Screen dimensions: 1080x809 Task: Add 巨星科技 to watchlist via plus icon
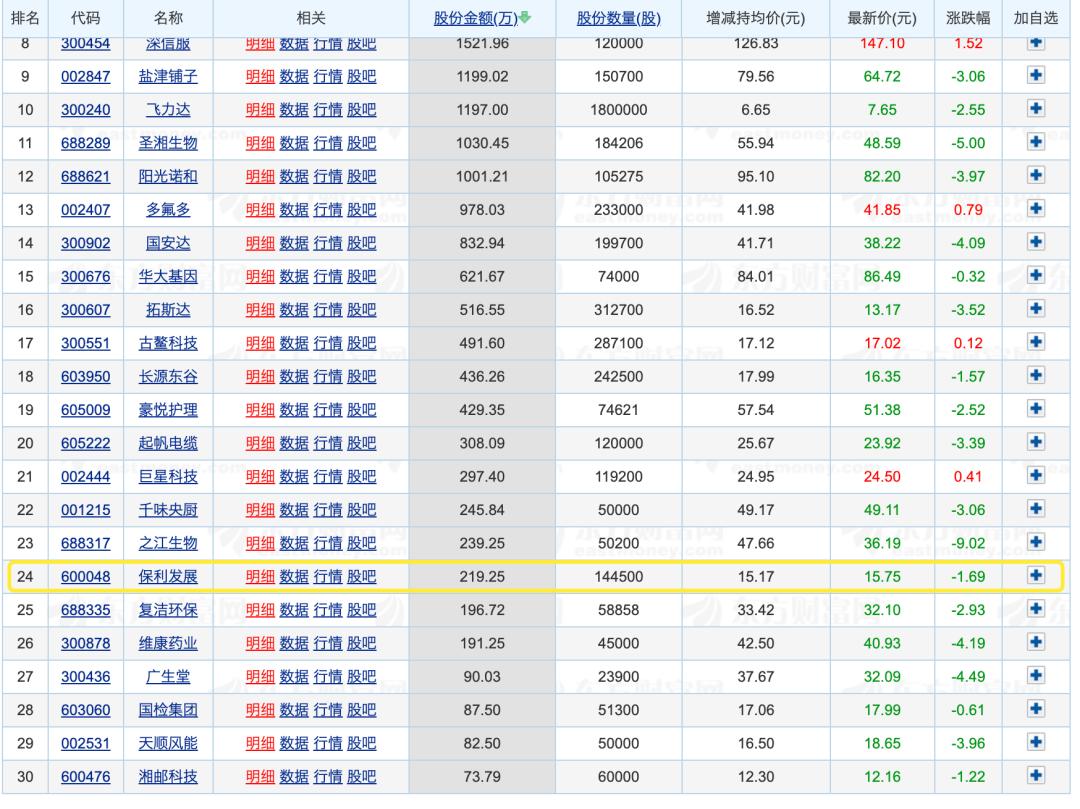(1035, 476)
